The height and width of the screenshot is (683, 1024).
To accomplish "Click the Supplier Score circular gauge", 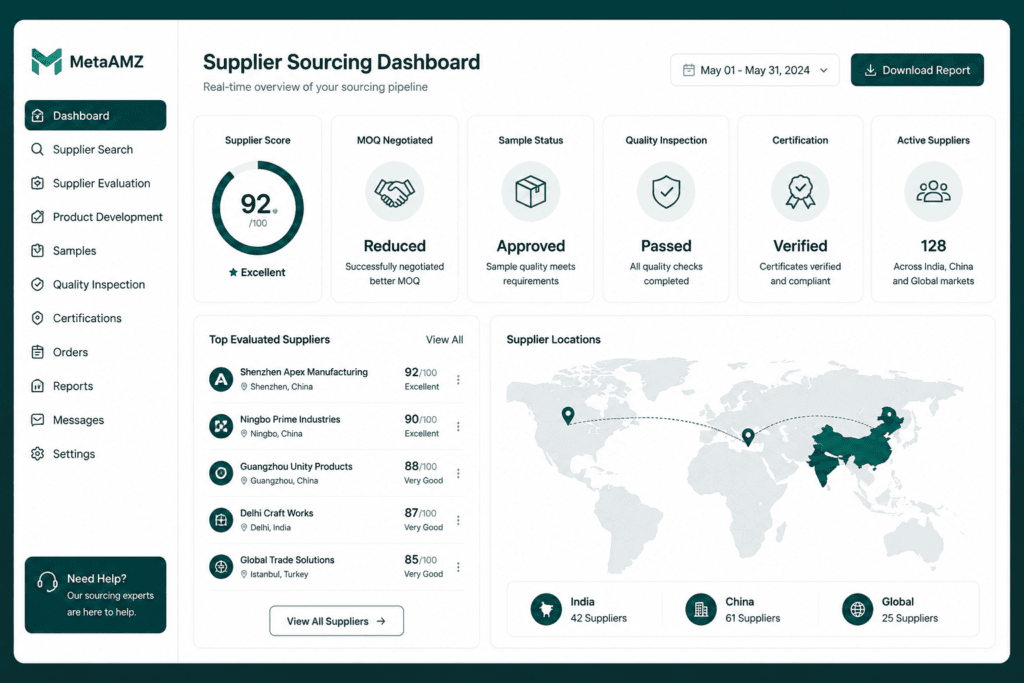I will (x=258, y=208).
